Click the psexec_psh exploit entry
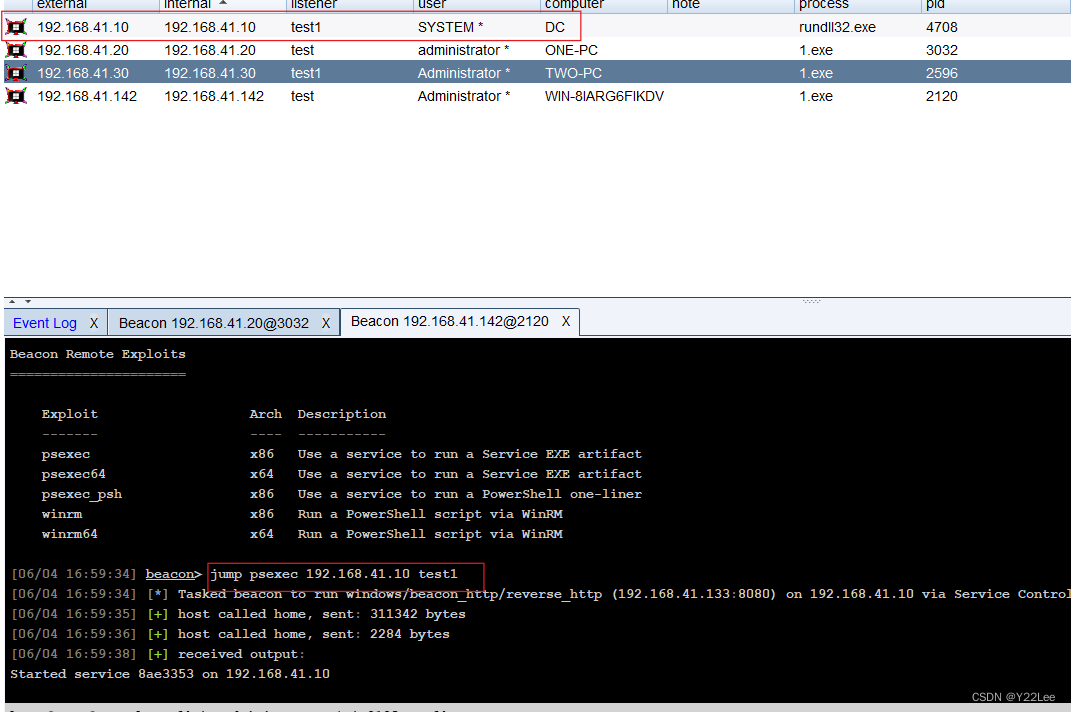Screen dimensions: 1071x712 pos(82,494)
